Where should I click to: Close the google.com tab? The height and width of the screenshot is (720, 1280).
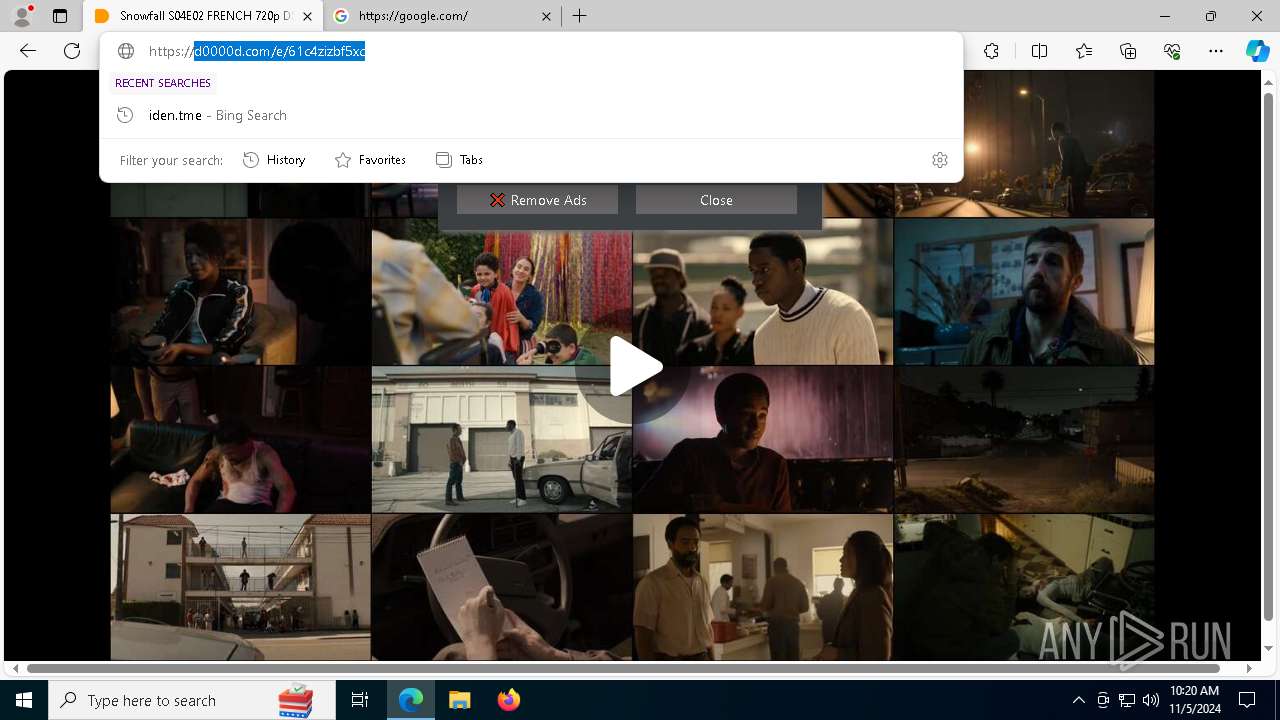pyautogui.click(x=546, y=16)
